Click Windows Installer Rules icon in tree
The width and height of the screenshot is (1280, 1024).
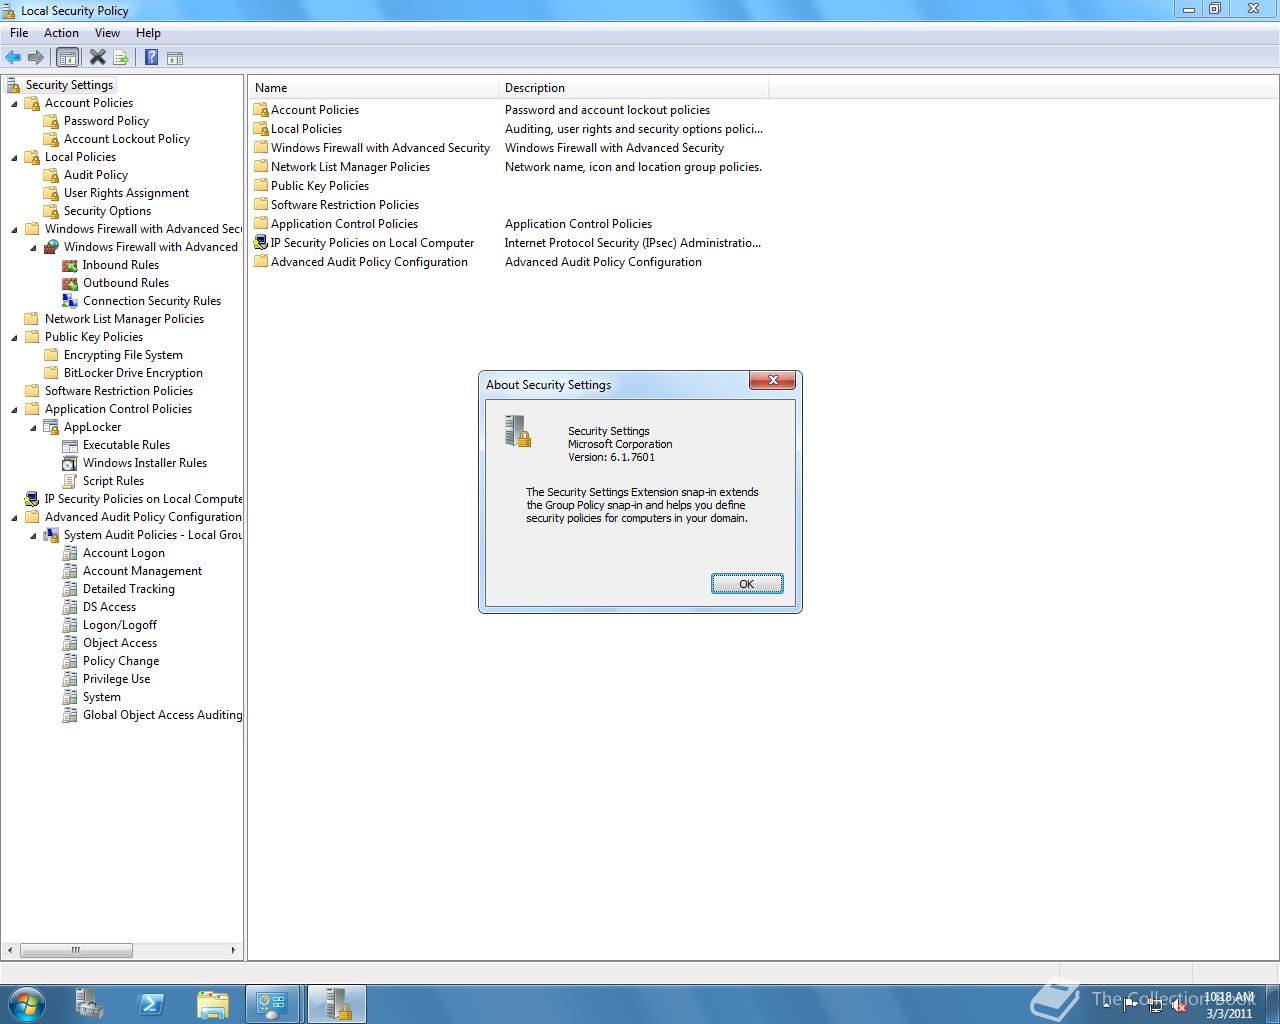point(70,463)
